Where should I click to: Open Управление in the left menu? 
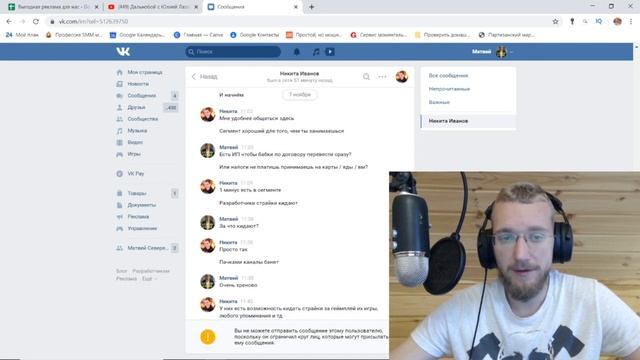[x=142, y=229]
